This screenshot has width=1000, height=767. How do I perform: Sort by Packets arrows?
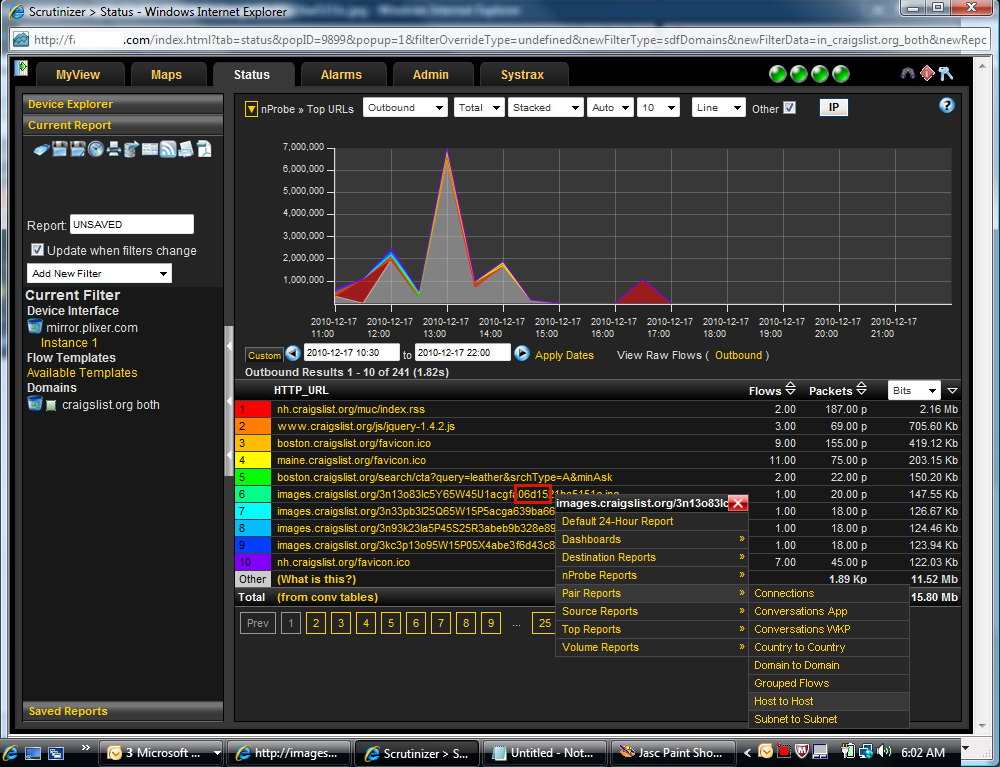point(861,388)
